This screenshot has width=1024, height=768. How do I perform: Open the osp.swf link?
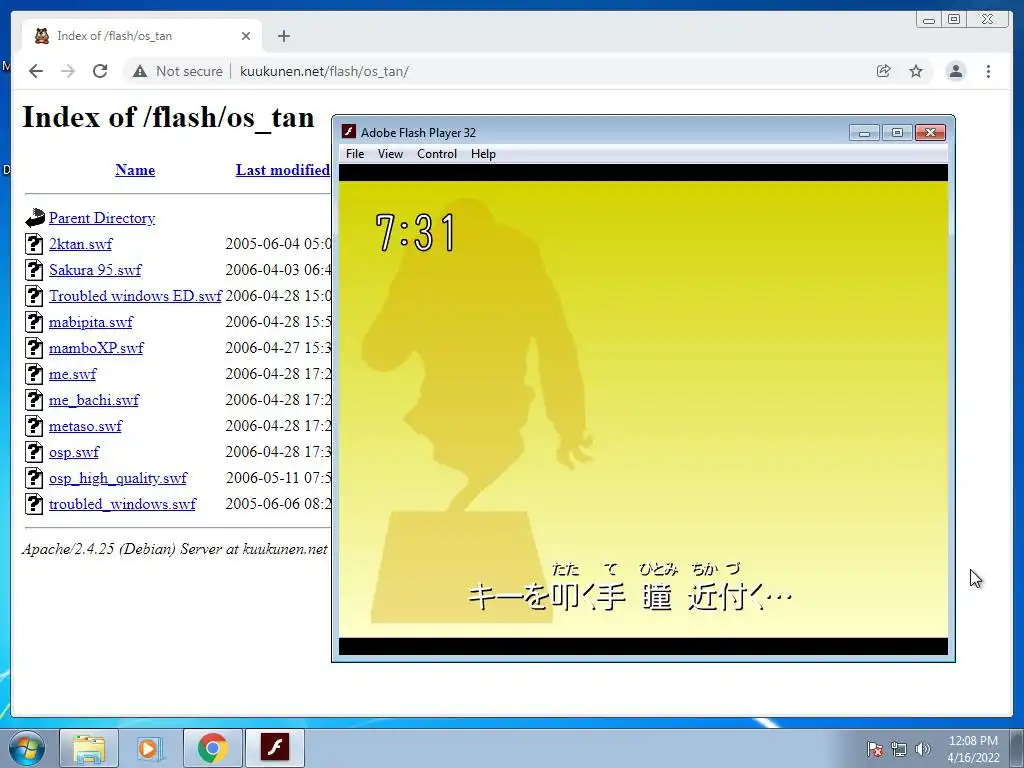point(74,452)
